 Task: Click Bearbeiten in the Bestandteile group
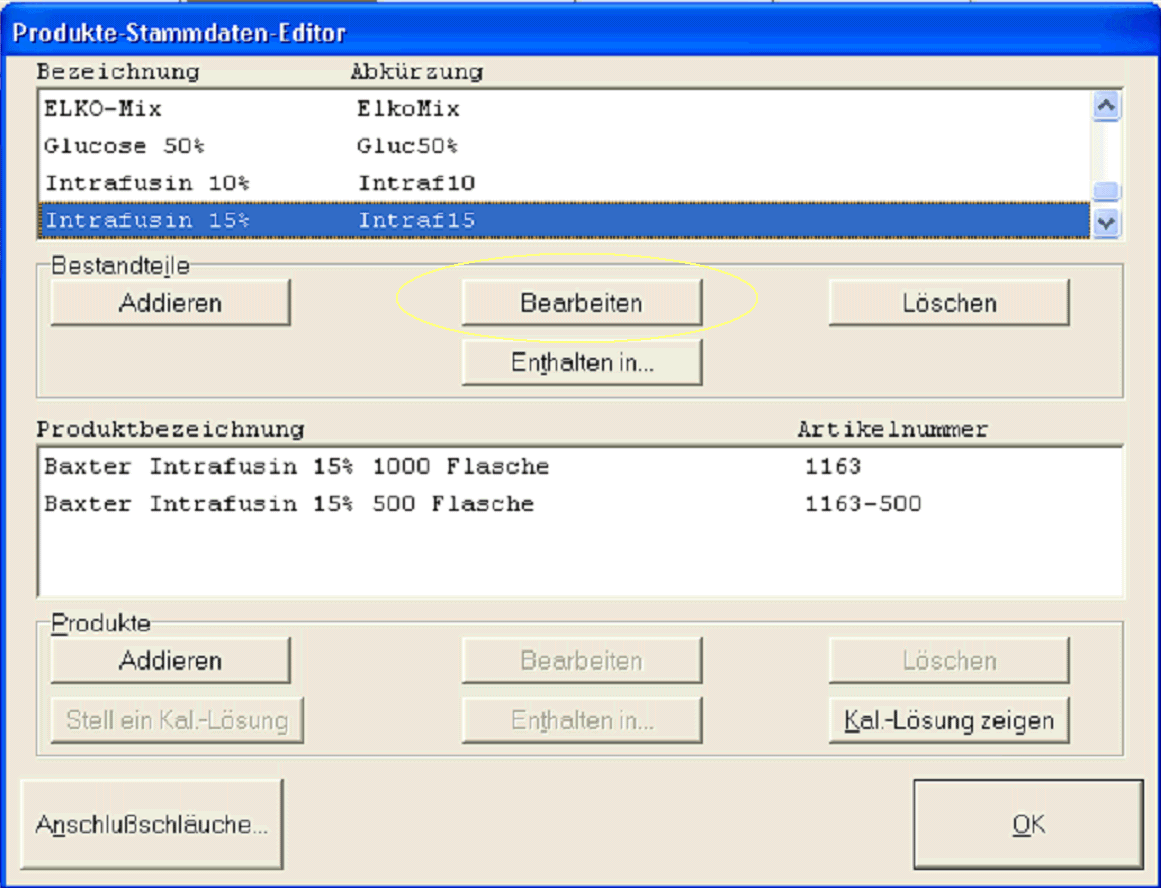581,302
